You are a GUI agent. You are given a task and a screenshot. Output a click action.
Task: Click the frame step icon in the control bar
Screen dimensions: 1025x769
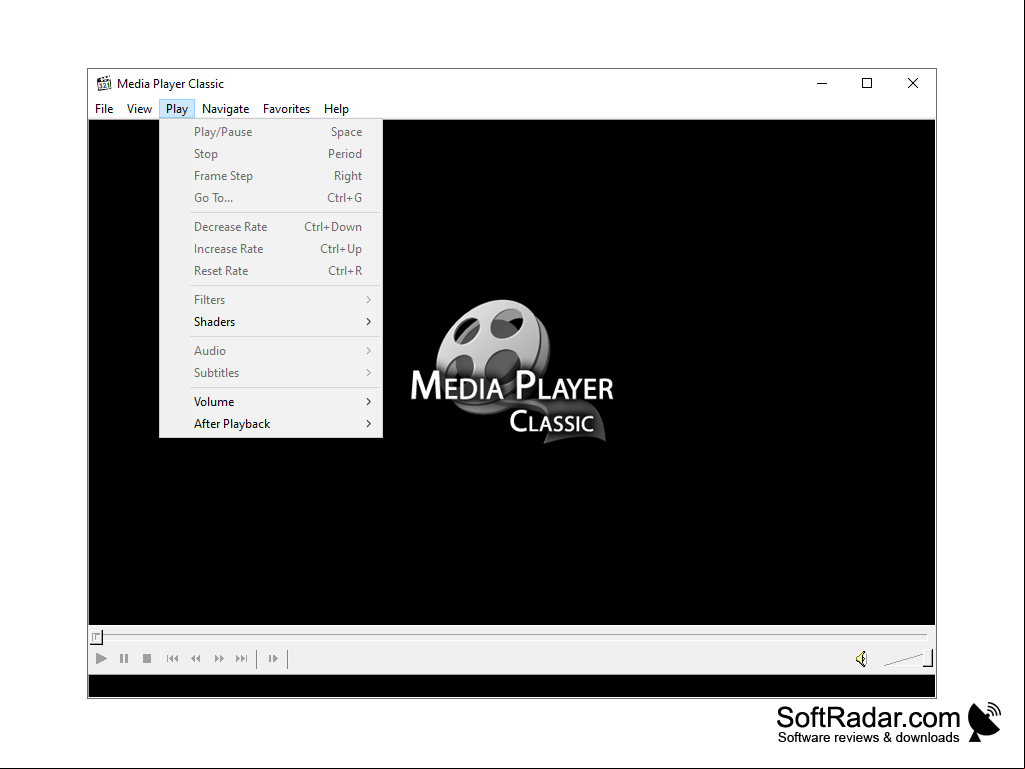tap(273, 658)
